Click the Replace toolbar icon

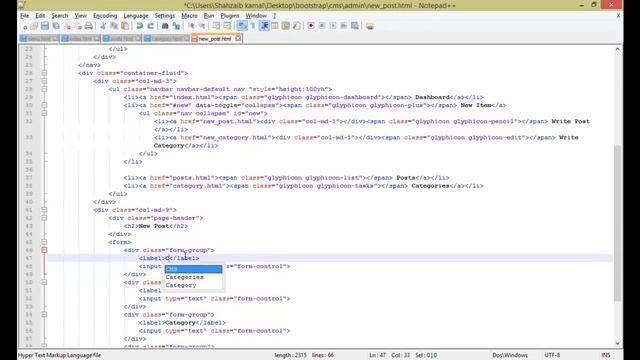[176, 26]
